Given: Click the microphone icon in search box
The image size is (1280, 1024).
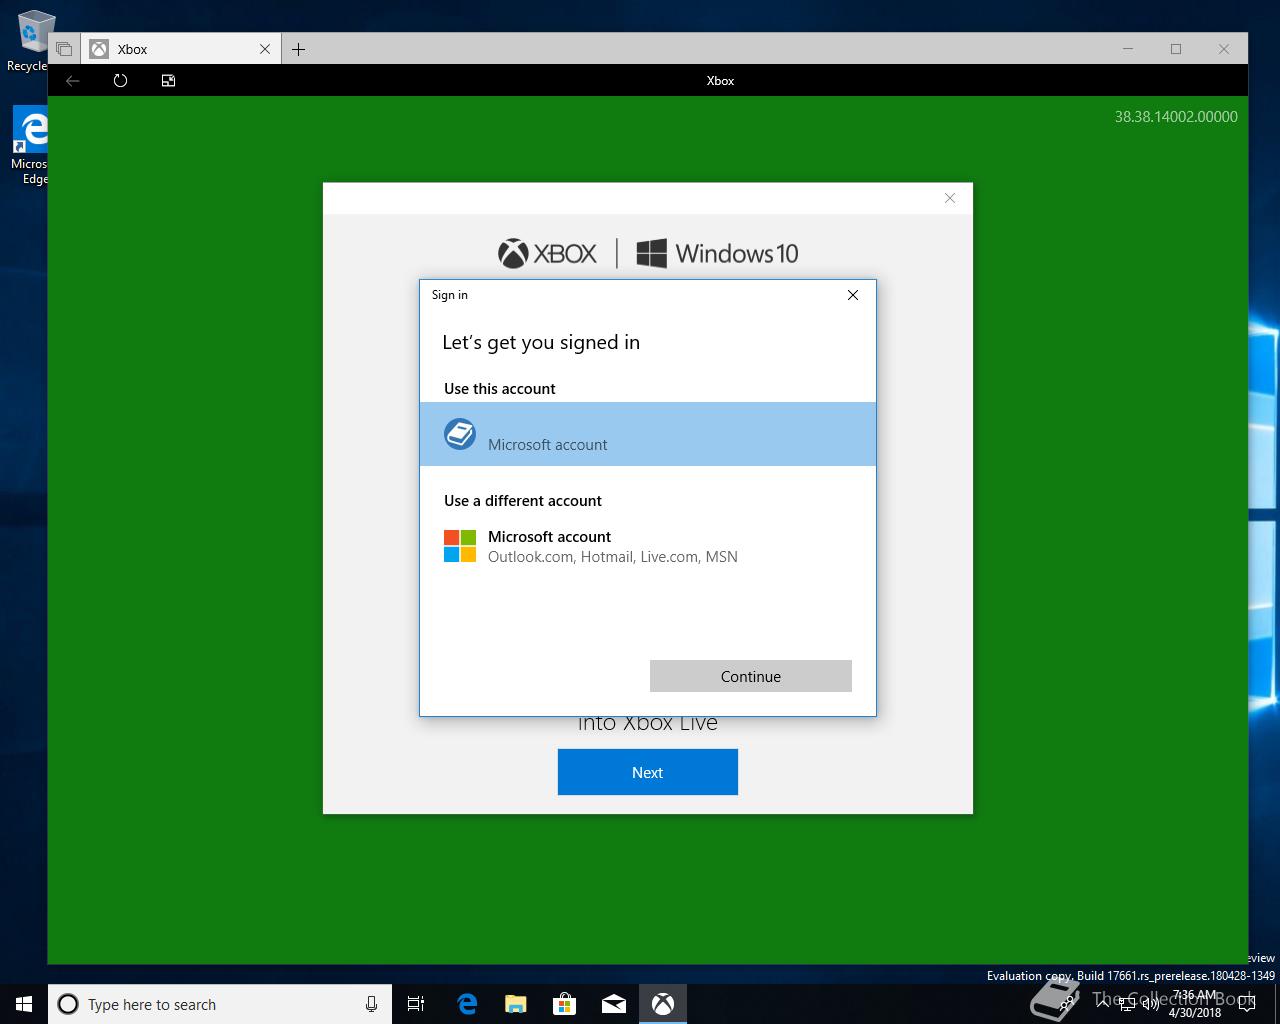Looking at the screenshot, I should coord(371,1004).
